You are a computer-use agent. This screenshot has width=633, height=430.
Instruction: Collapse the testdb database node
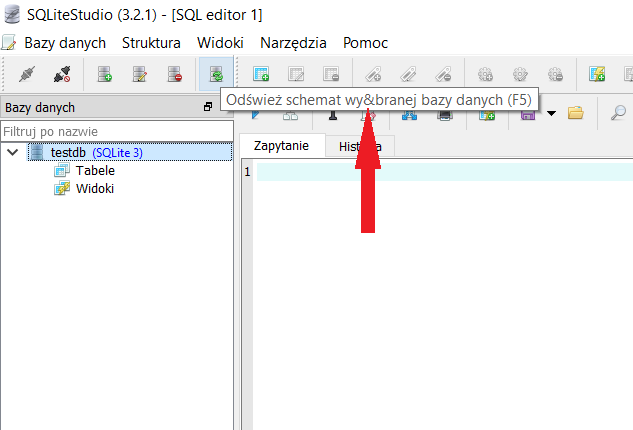13,152
